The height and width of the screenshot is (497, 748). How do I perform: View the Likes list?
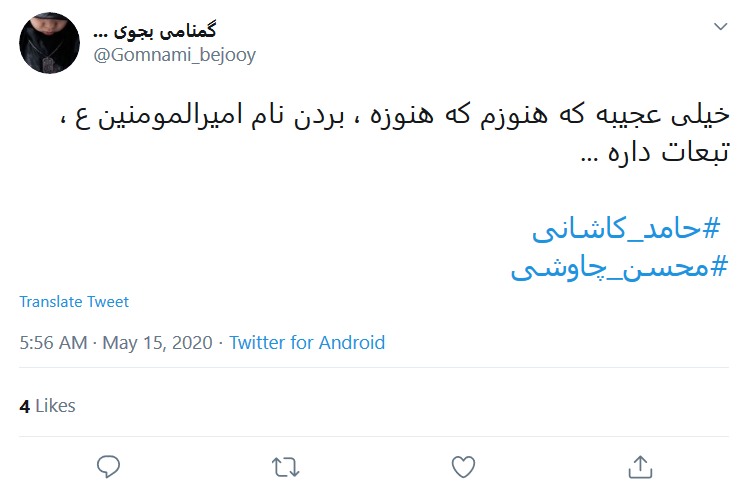tap(55, 406)
